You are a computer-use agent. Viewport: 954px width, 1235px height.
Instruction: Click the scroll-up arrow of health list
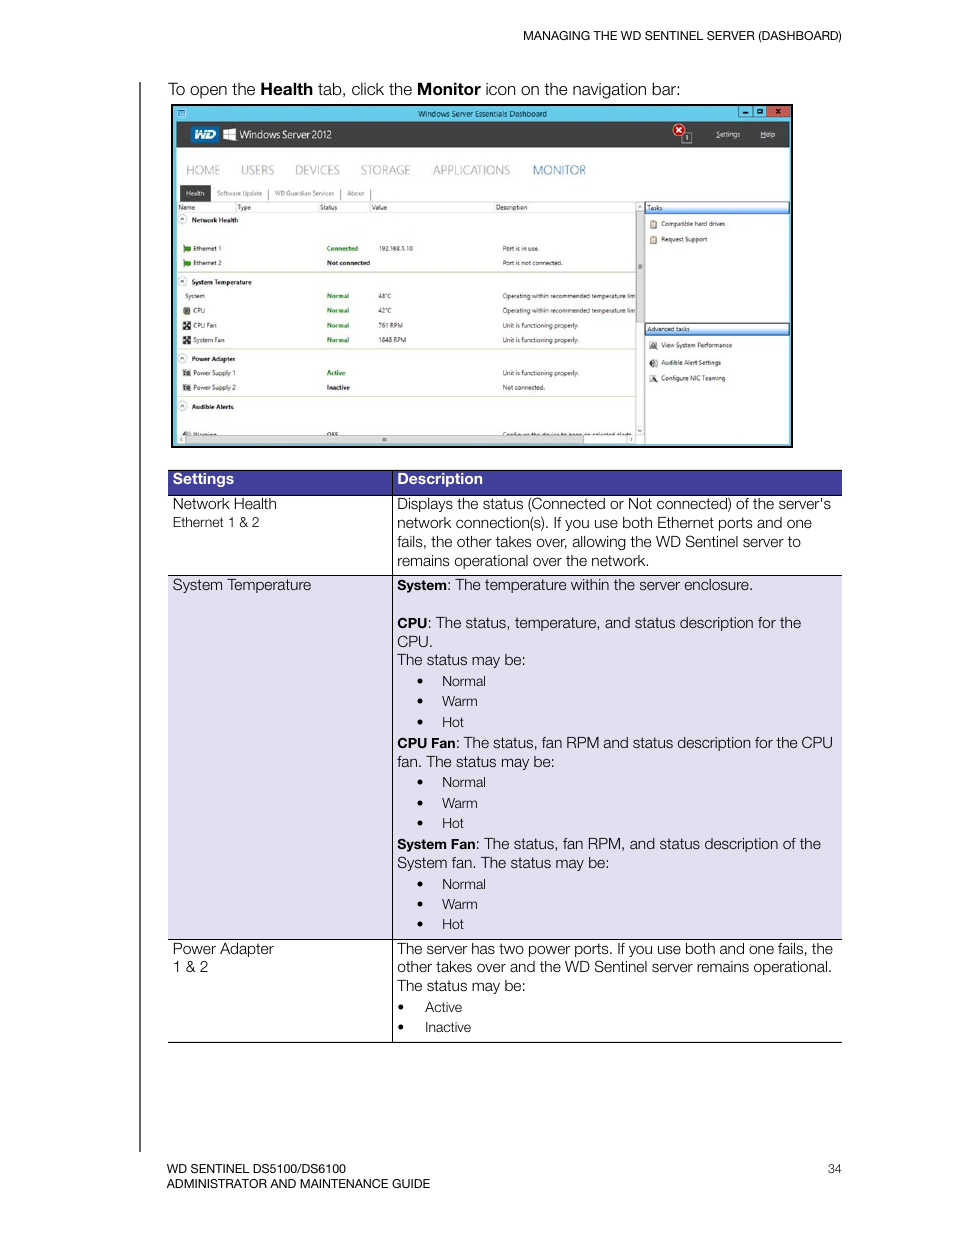tap(640, 207)
